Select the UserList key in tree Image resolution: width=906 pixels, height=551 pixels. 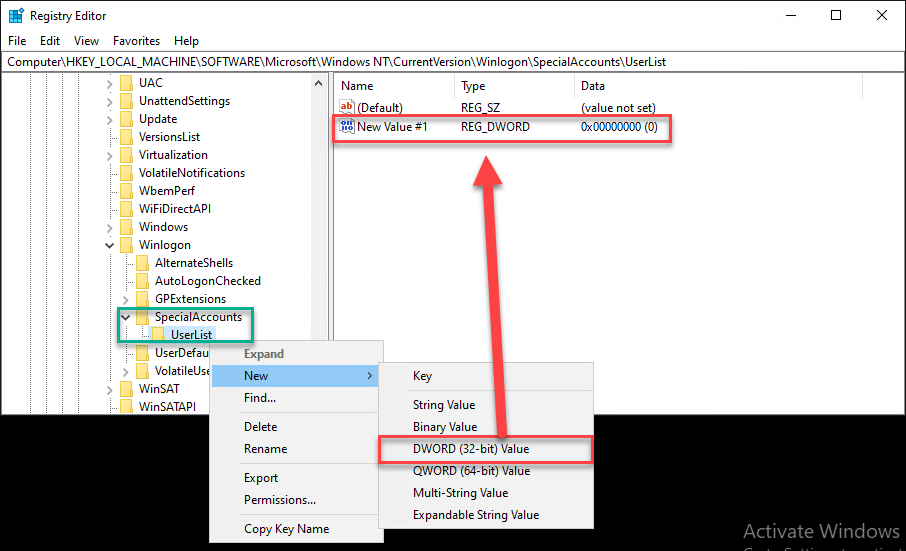(x=191, y=335)
